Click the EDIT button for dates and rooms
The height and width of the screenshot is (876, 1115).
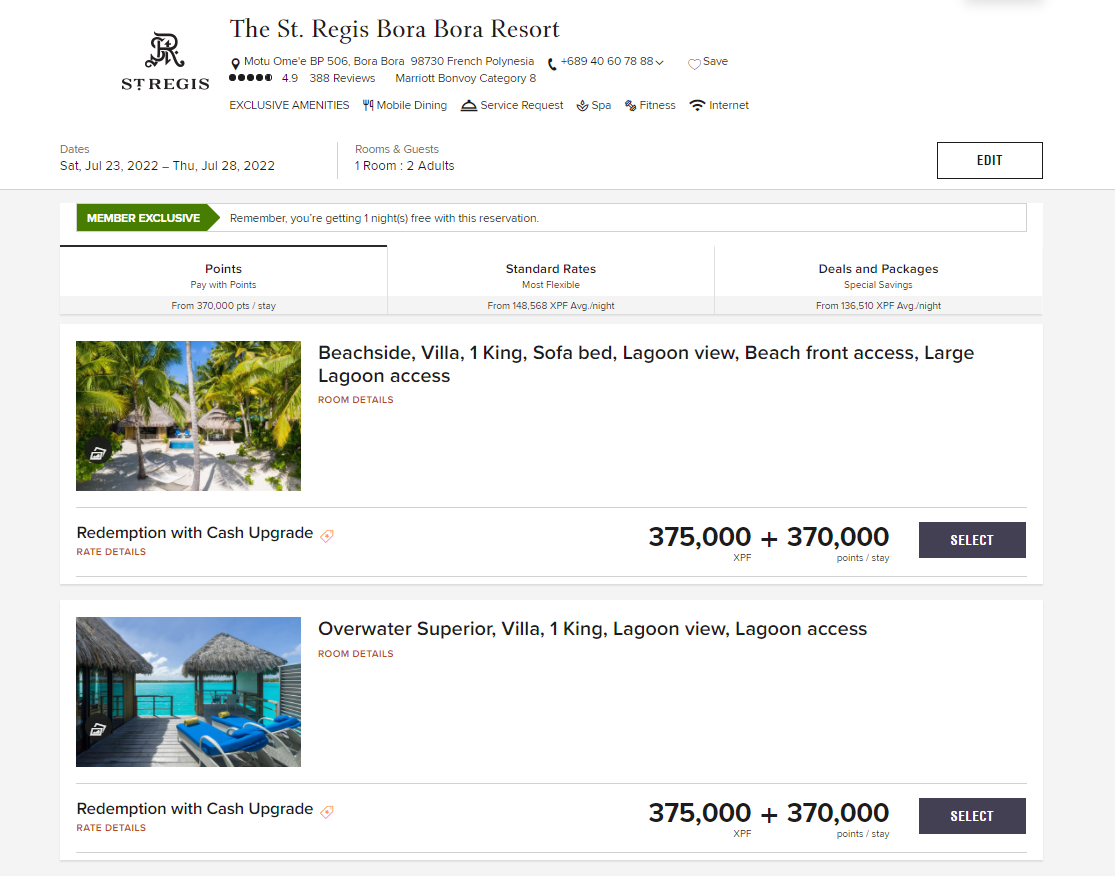(x=989, y=160)
